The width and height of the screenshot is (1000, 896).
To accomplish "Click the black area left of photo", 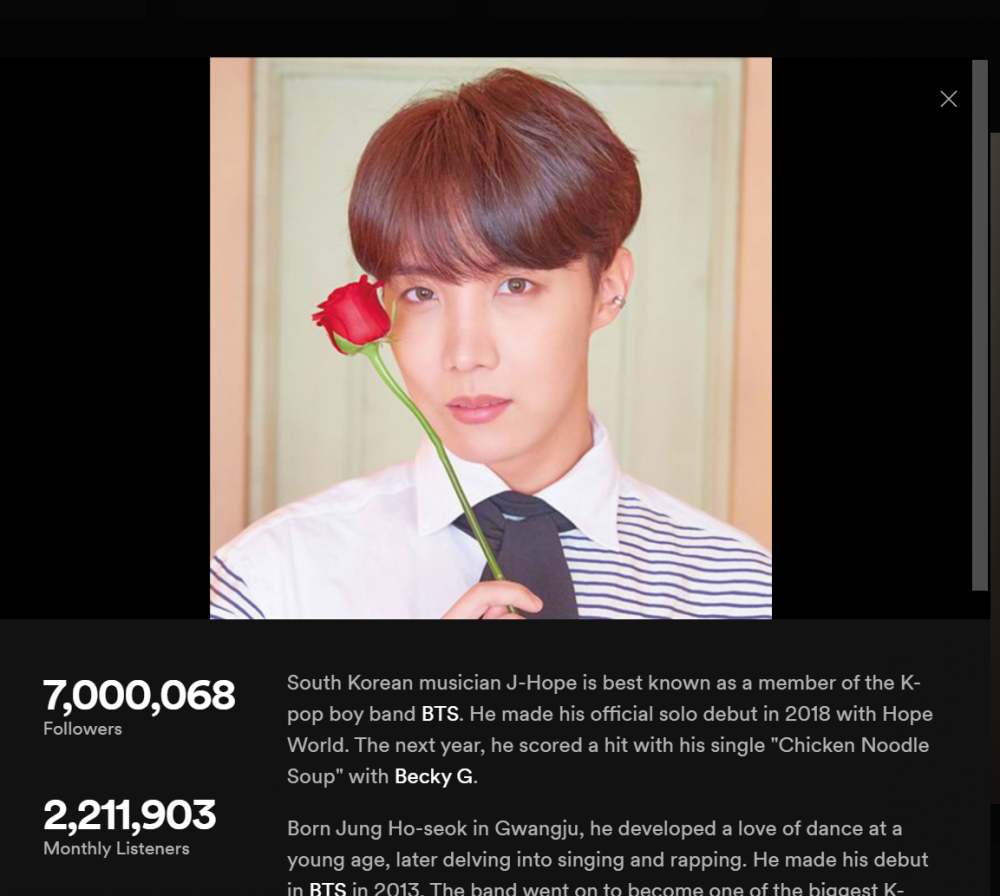I will coord(105,338).
